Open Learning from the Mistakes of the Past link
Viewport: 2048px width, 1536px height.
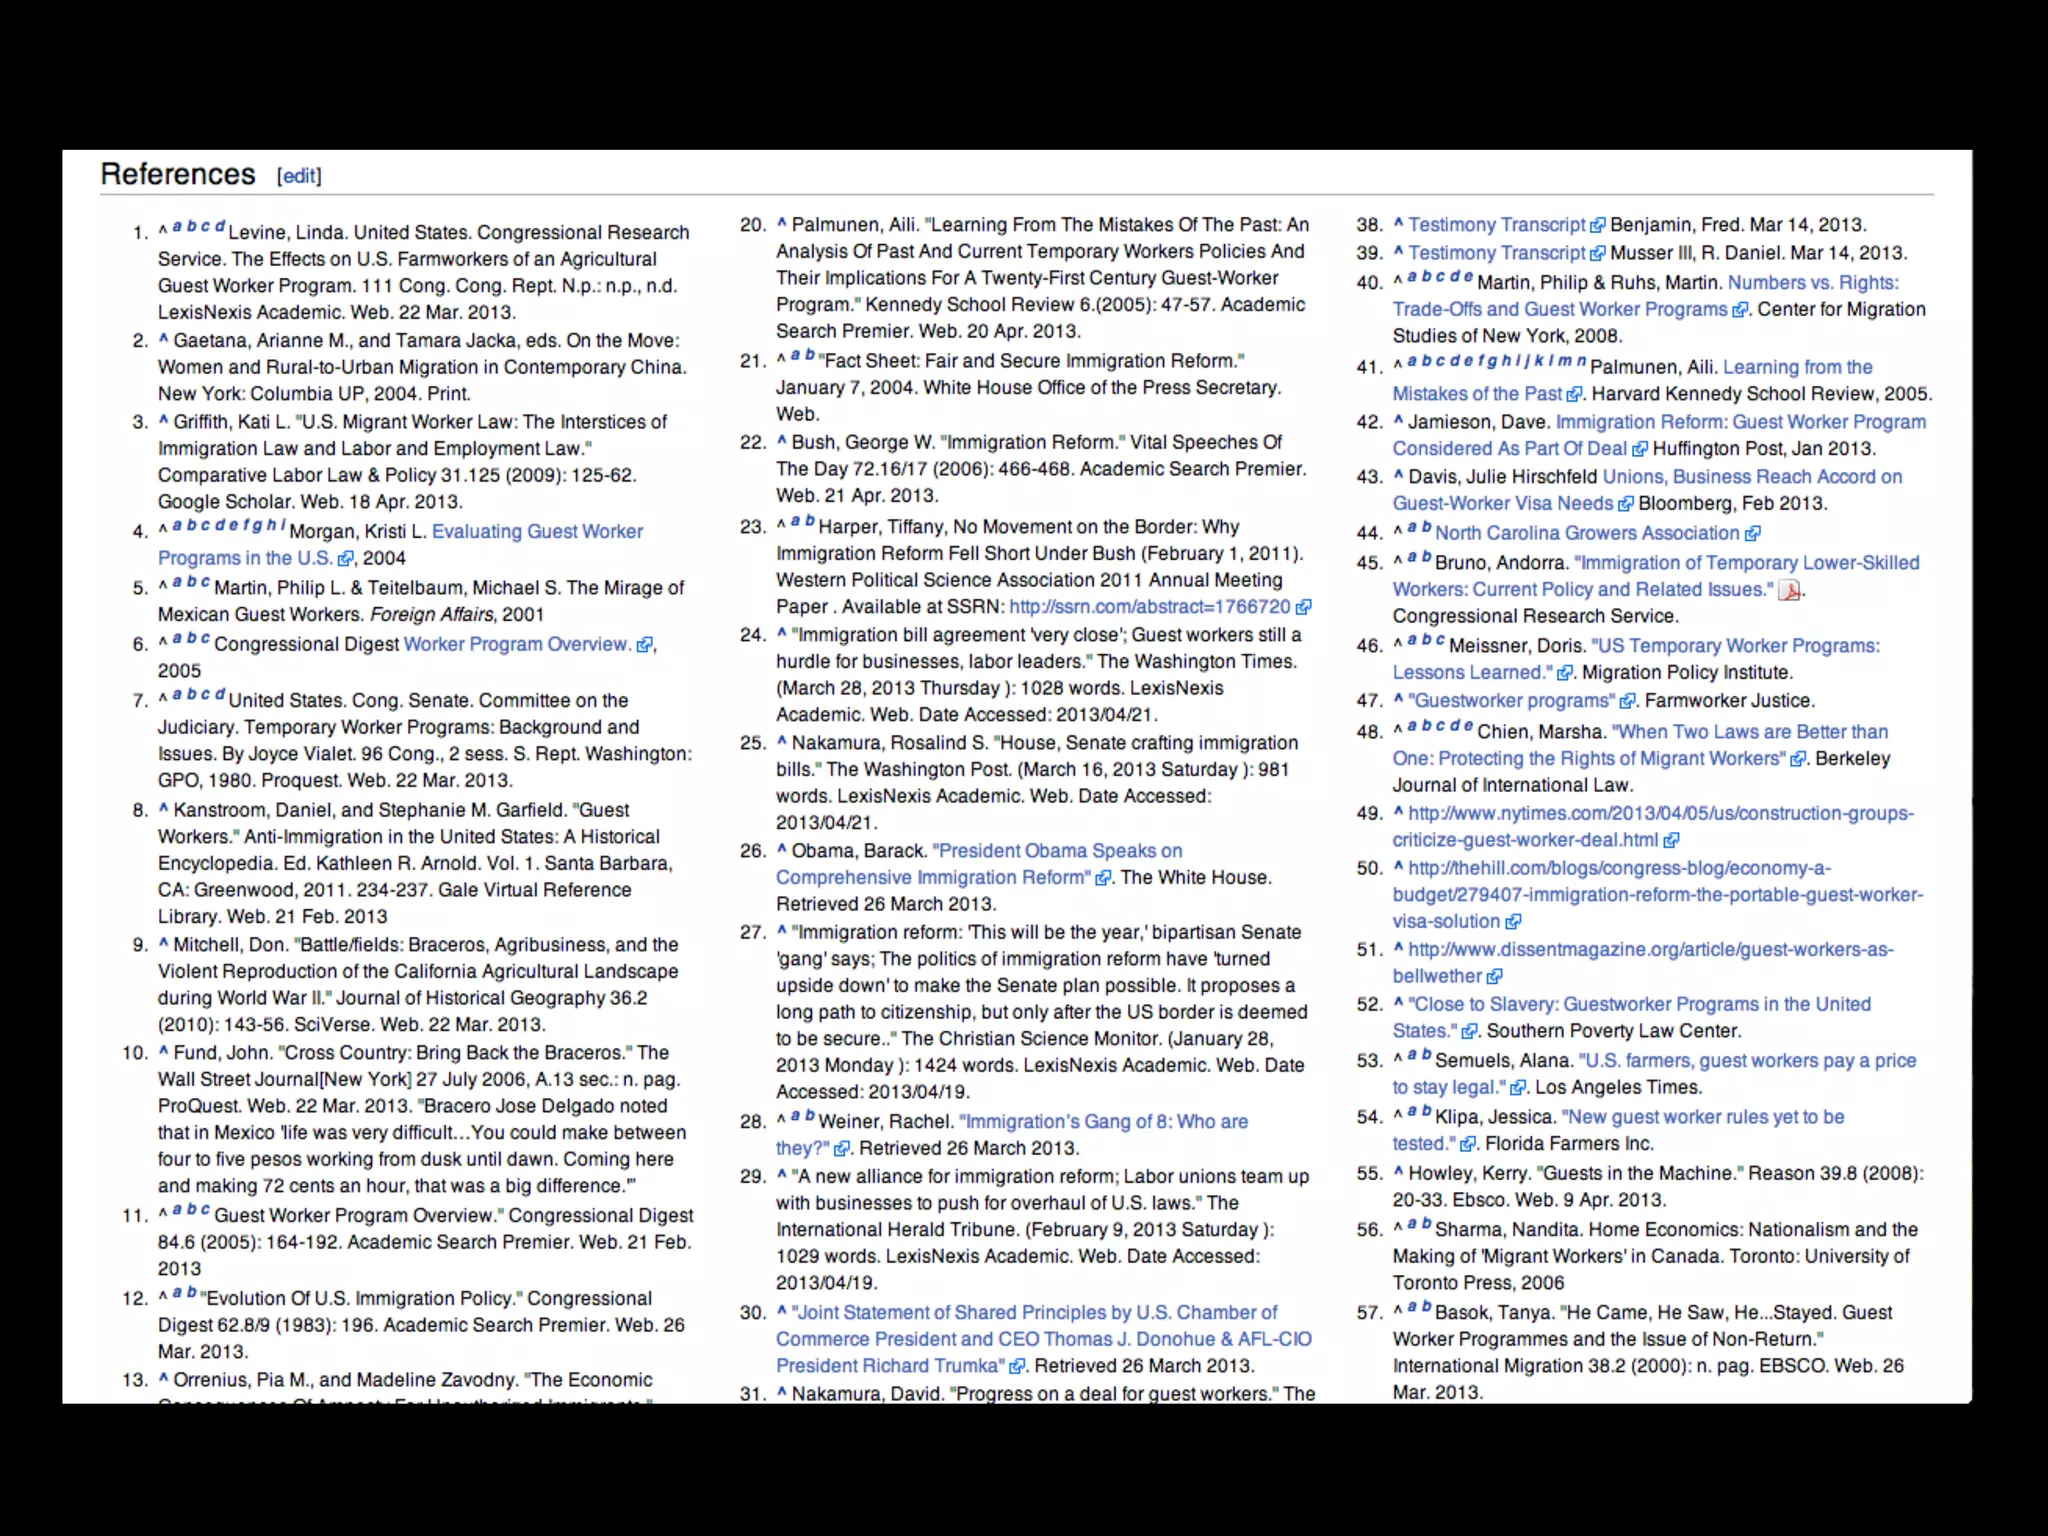pos(1797,367)
